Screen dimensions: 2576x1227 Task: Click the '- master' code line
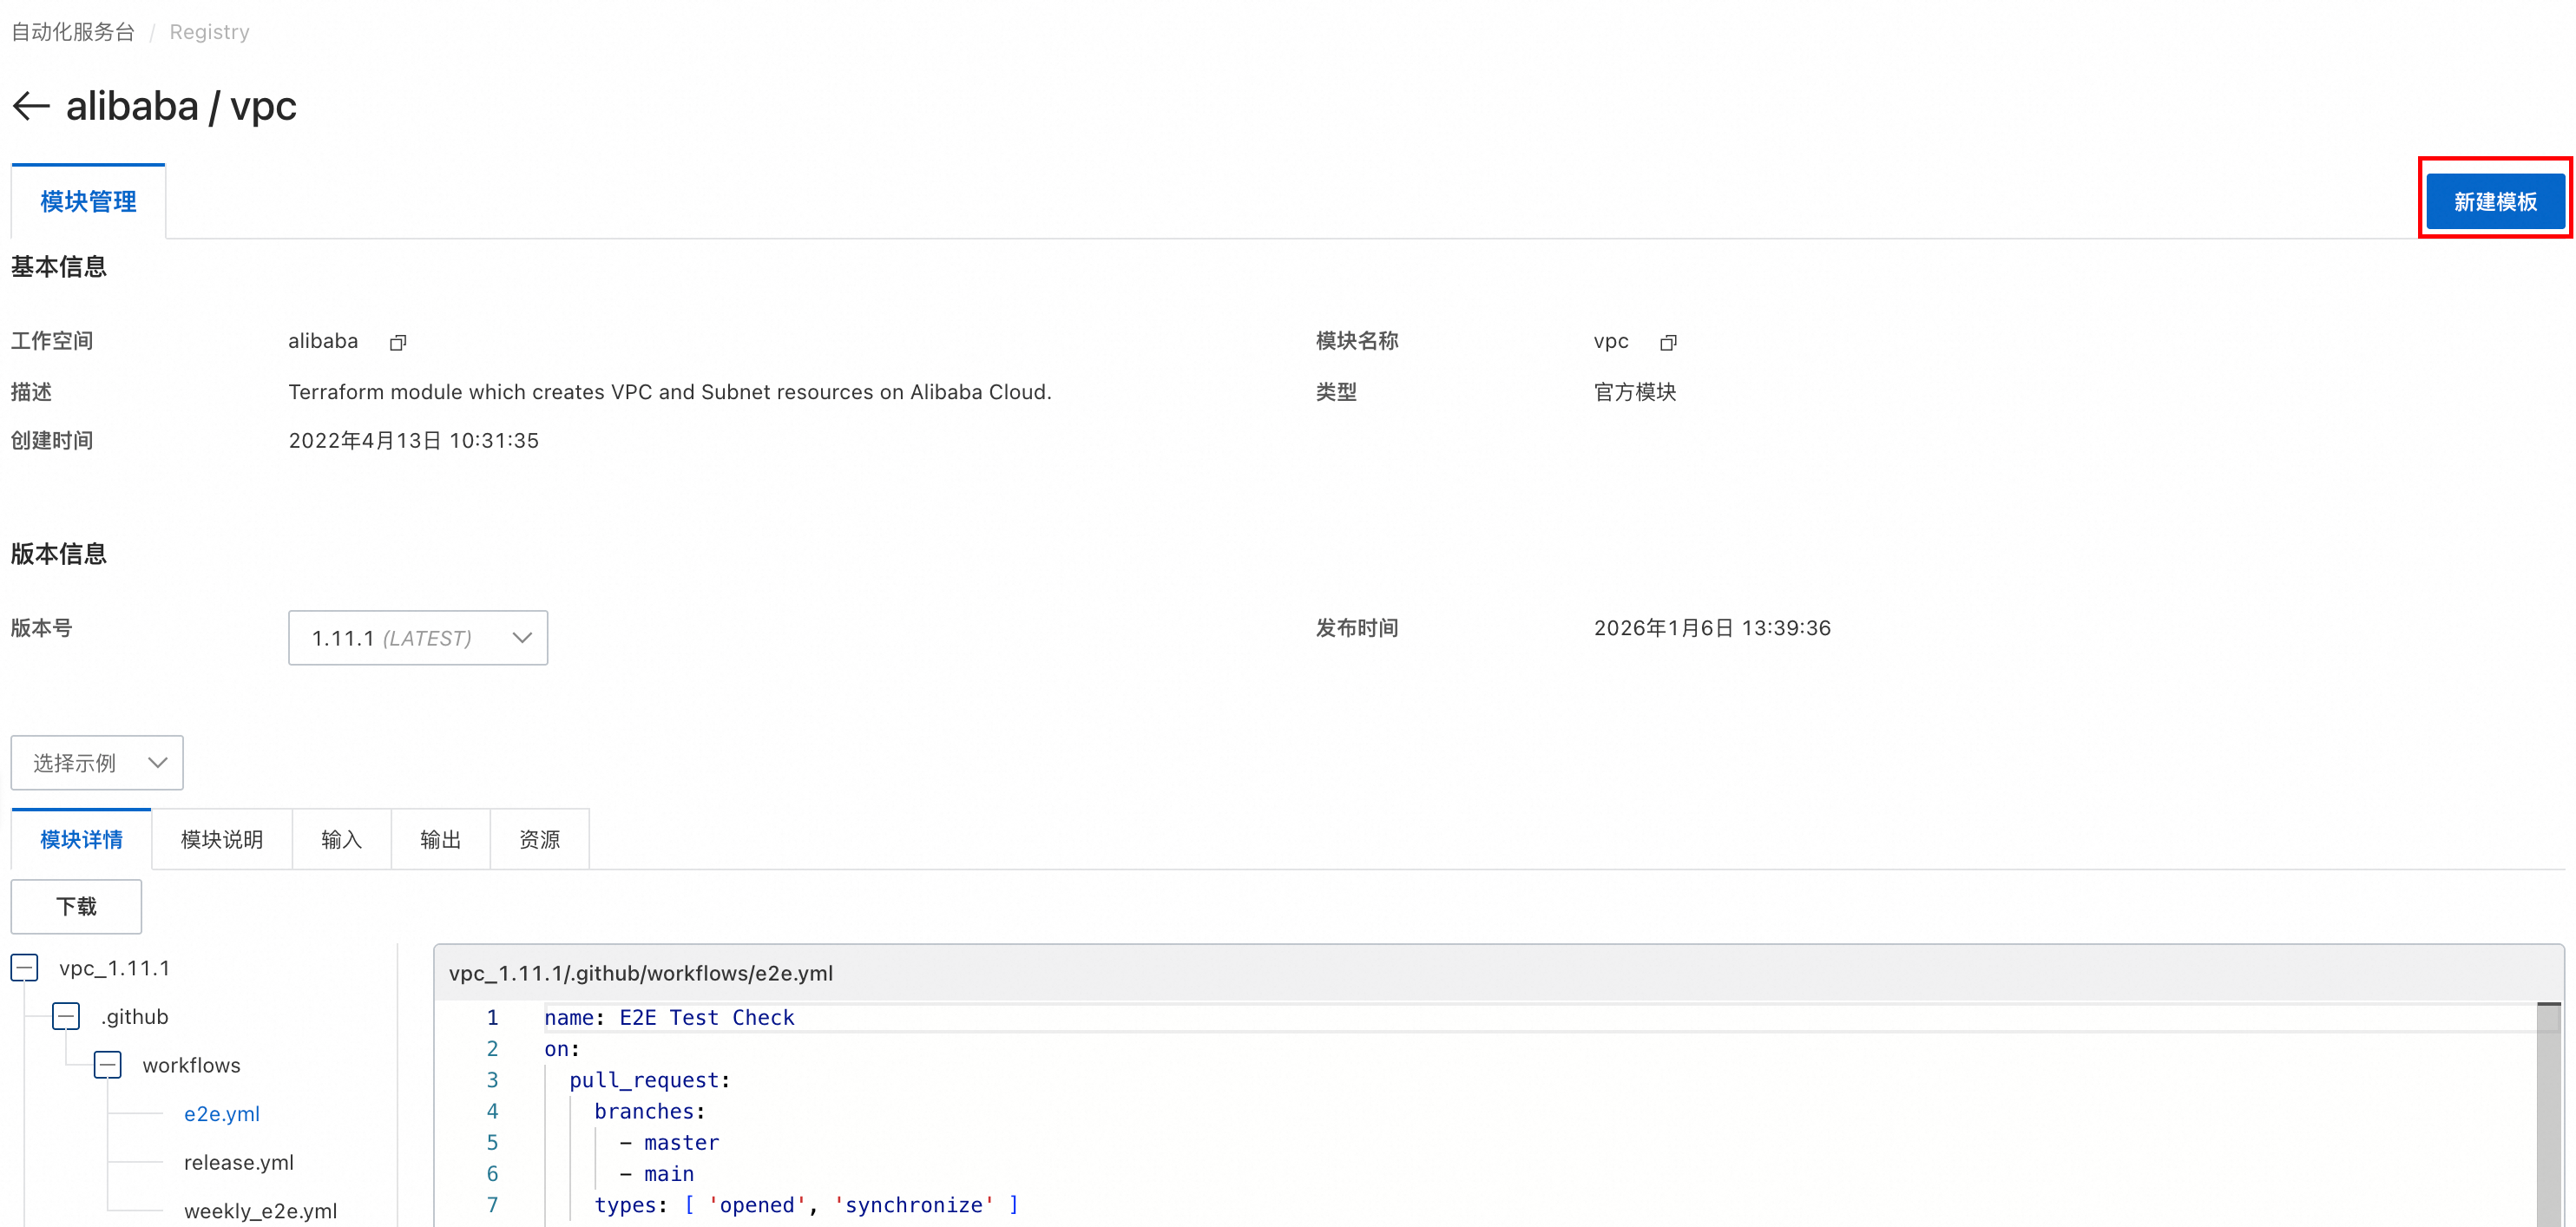click(669, 1143)
